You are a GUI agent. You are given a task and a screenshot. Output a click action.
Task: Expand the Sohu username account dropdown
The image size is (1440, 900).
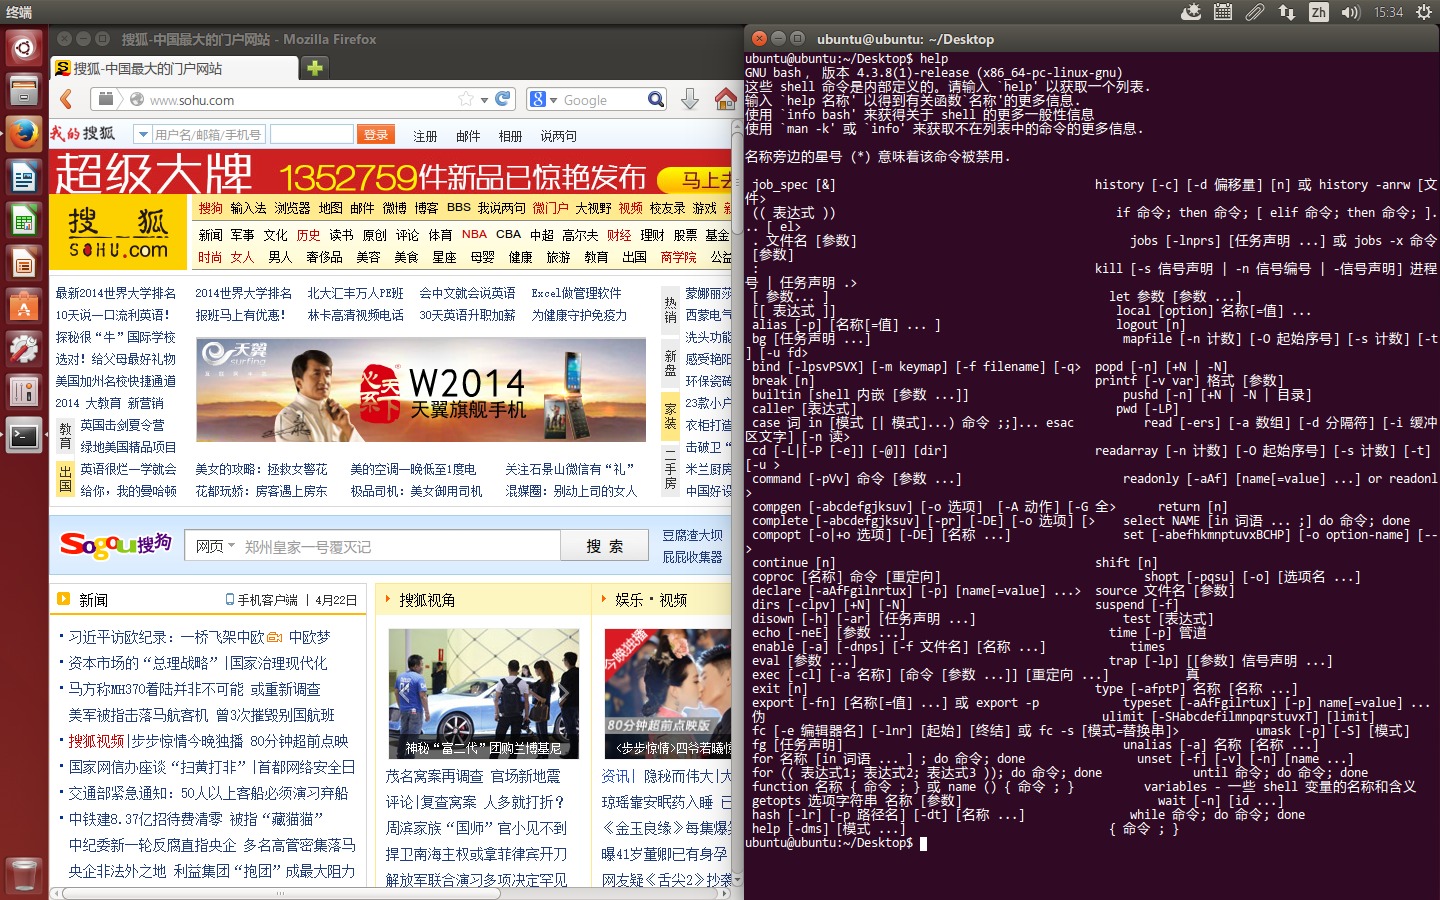pyautogui.click(x=142, y=134)
